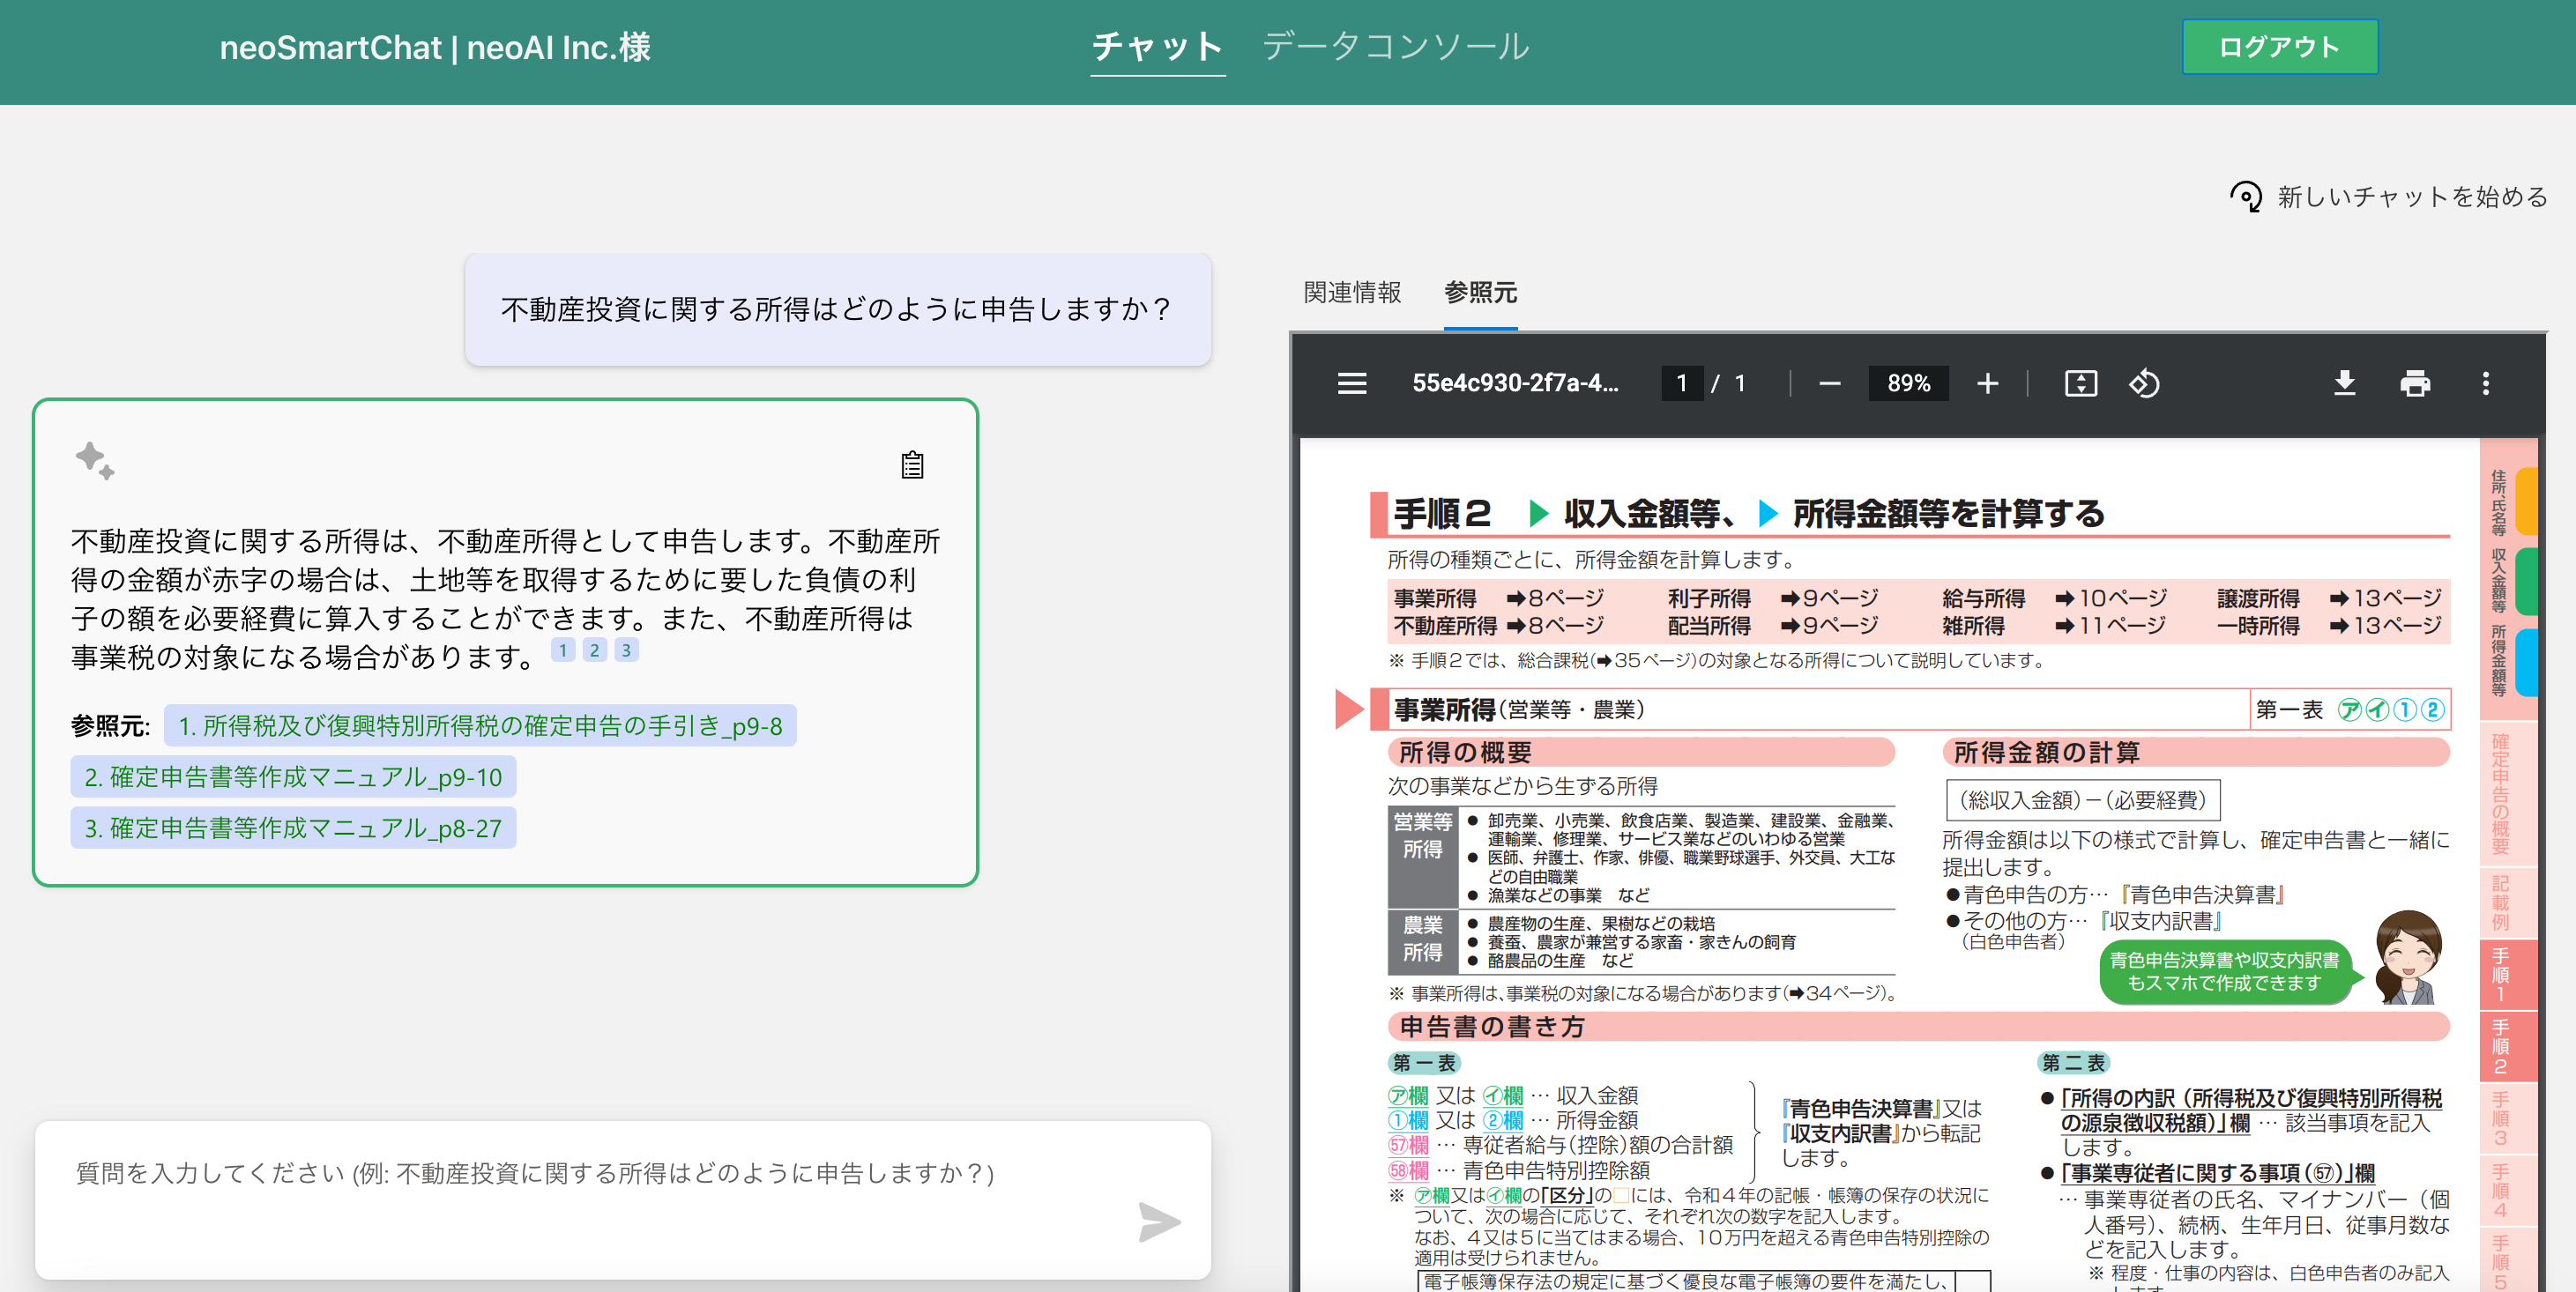This screenshot has width=2576, height=1292.
Task: Open the PDF viewer more actions menu
Action: 2485,383
